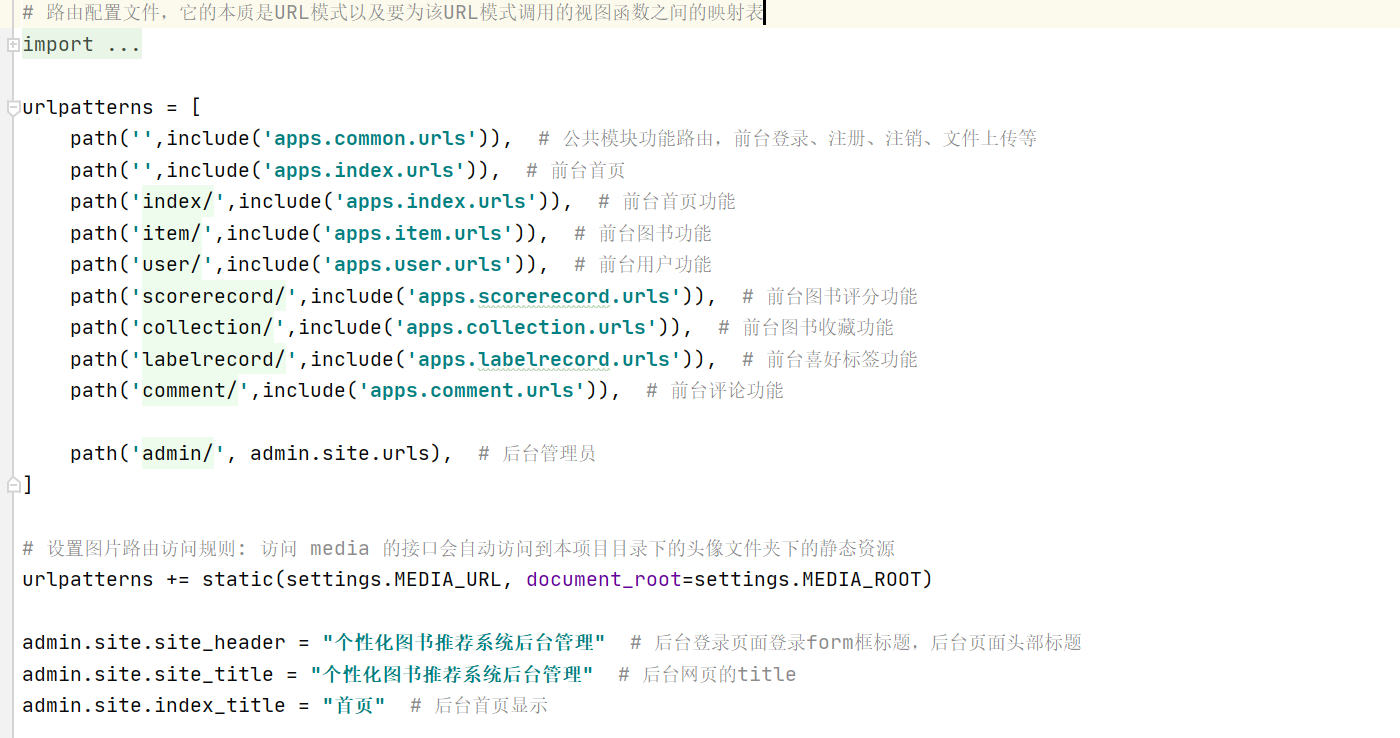
Task: Click 'admin.site.index_title' assignment
Action: pos(154,706)
